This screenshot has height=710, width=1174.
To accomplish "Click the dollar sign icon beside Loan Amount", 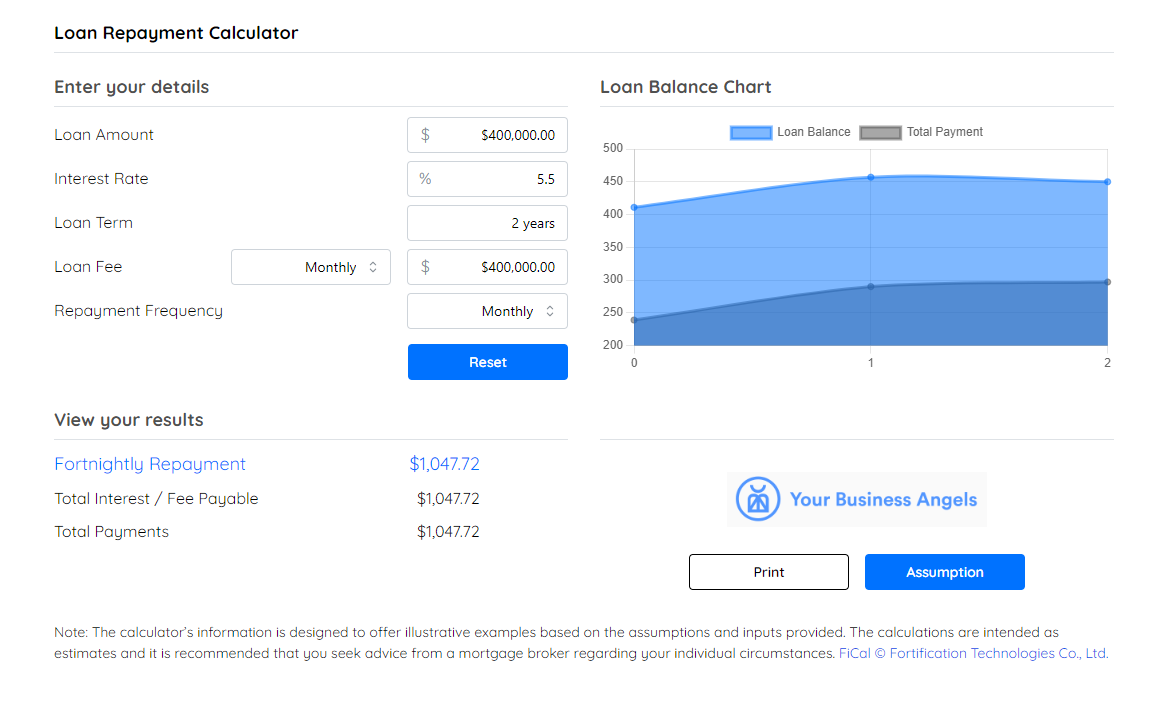I will coord(423,134).
